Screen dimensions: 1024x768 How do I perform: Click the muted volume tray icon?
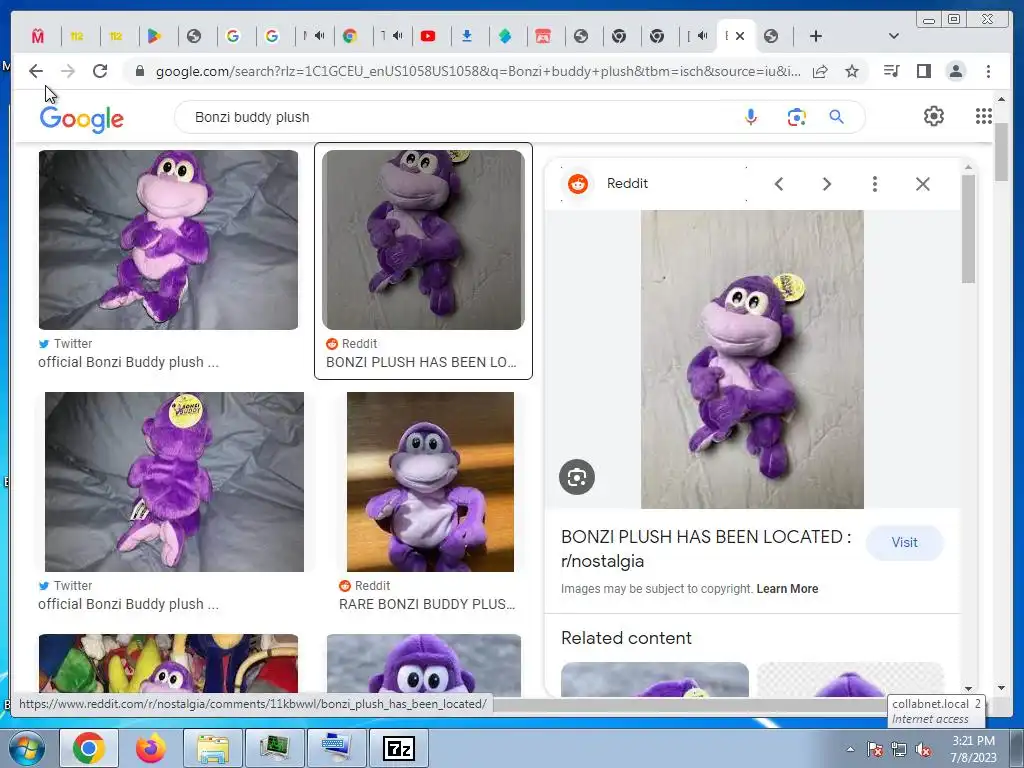923,750
